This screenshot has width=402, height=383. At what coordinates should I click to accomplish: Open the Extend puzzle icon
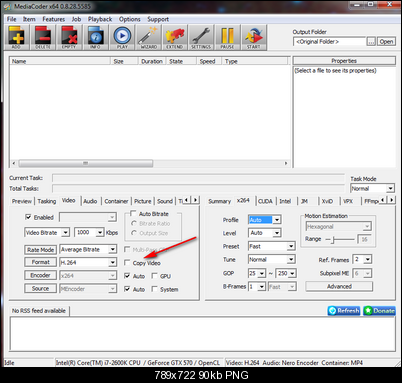[x=175, y=37]
